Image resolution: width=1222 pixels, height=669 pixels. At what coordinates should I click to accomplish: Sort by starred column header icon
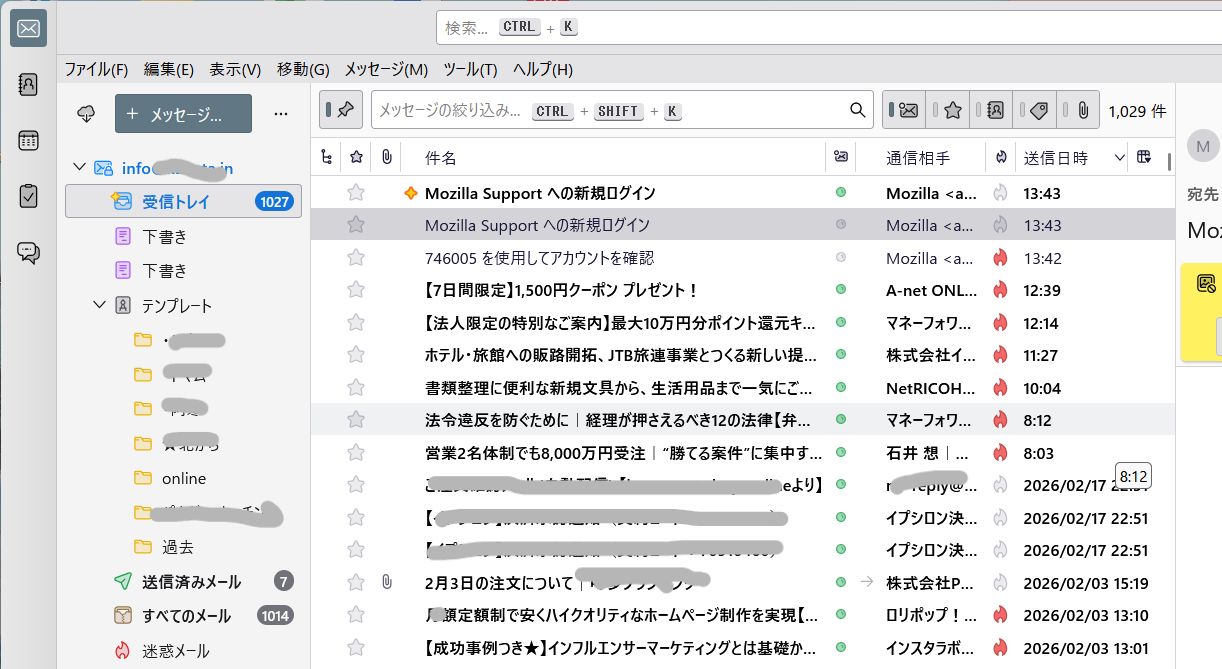click(356, 157)
